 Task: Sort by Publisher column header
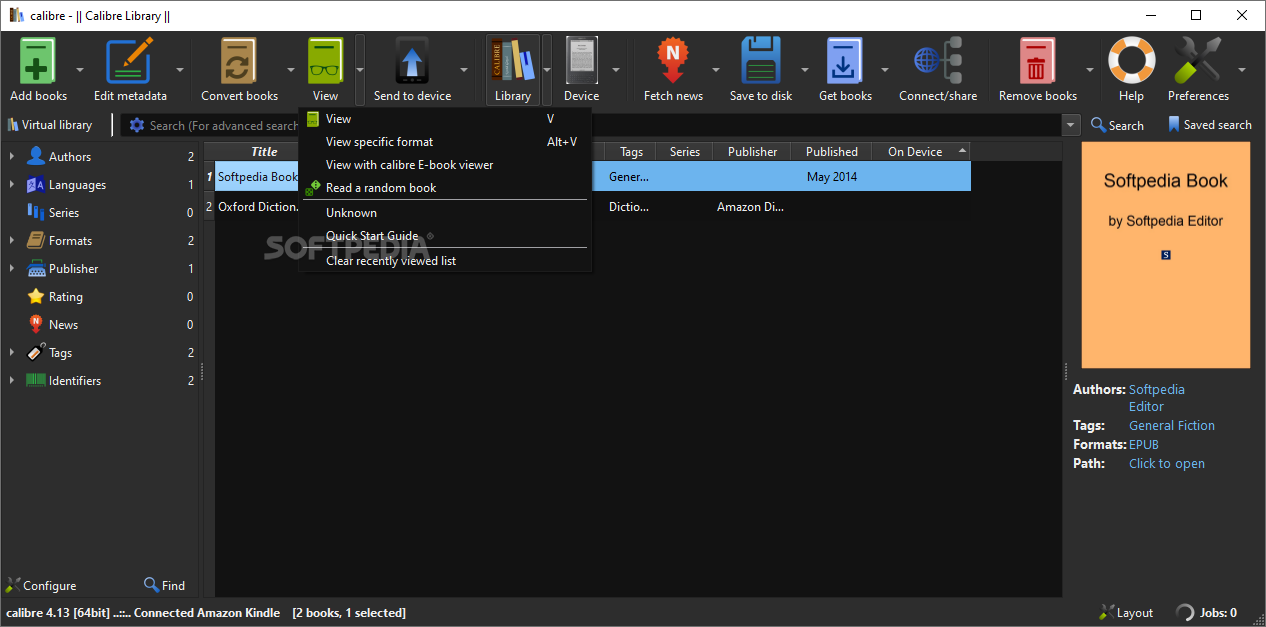coord(752,152)
